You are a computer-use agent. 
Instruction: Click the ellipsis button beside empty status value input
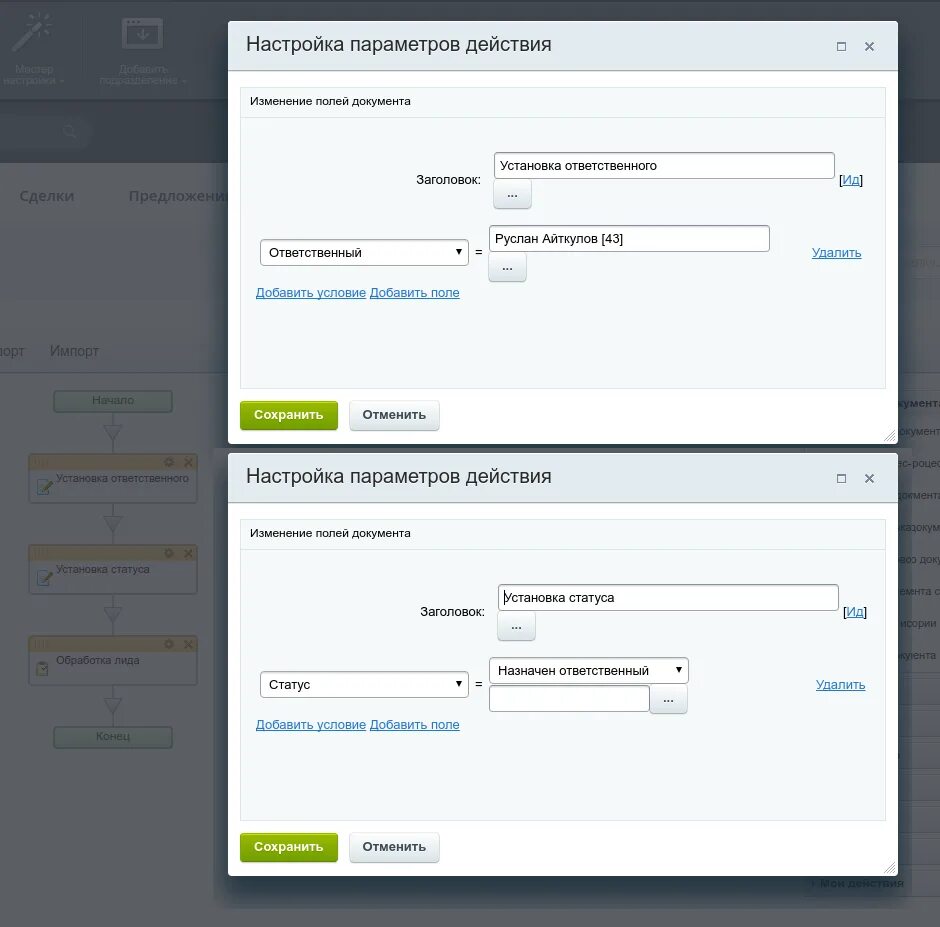coord(668,699)
